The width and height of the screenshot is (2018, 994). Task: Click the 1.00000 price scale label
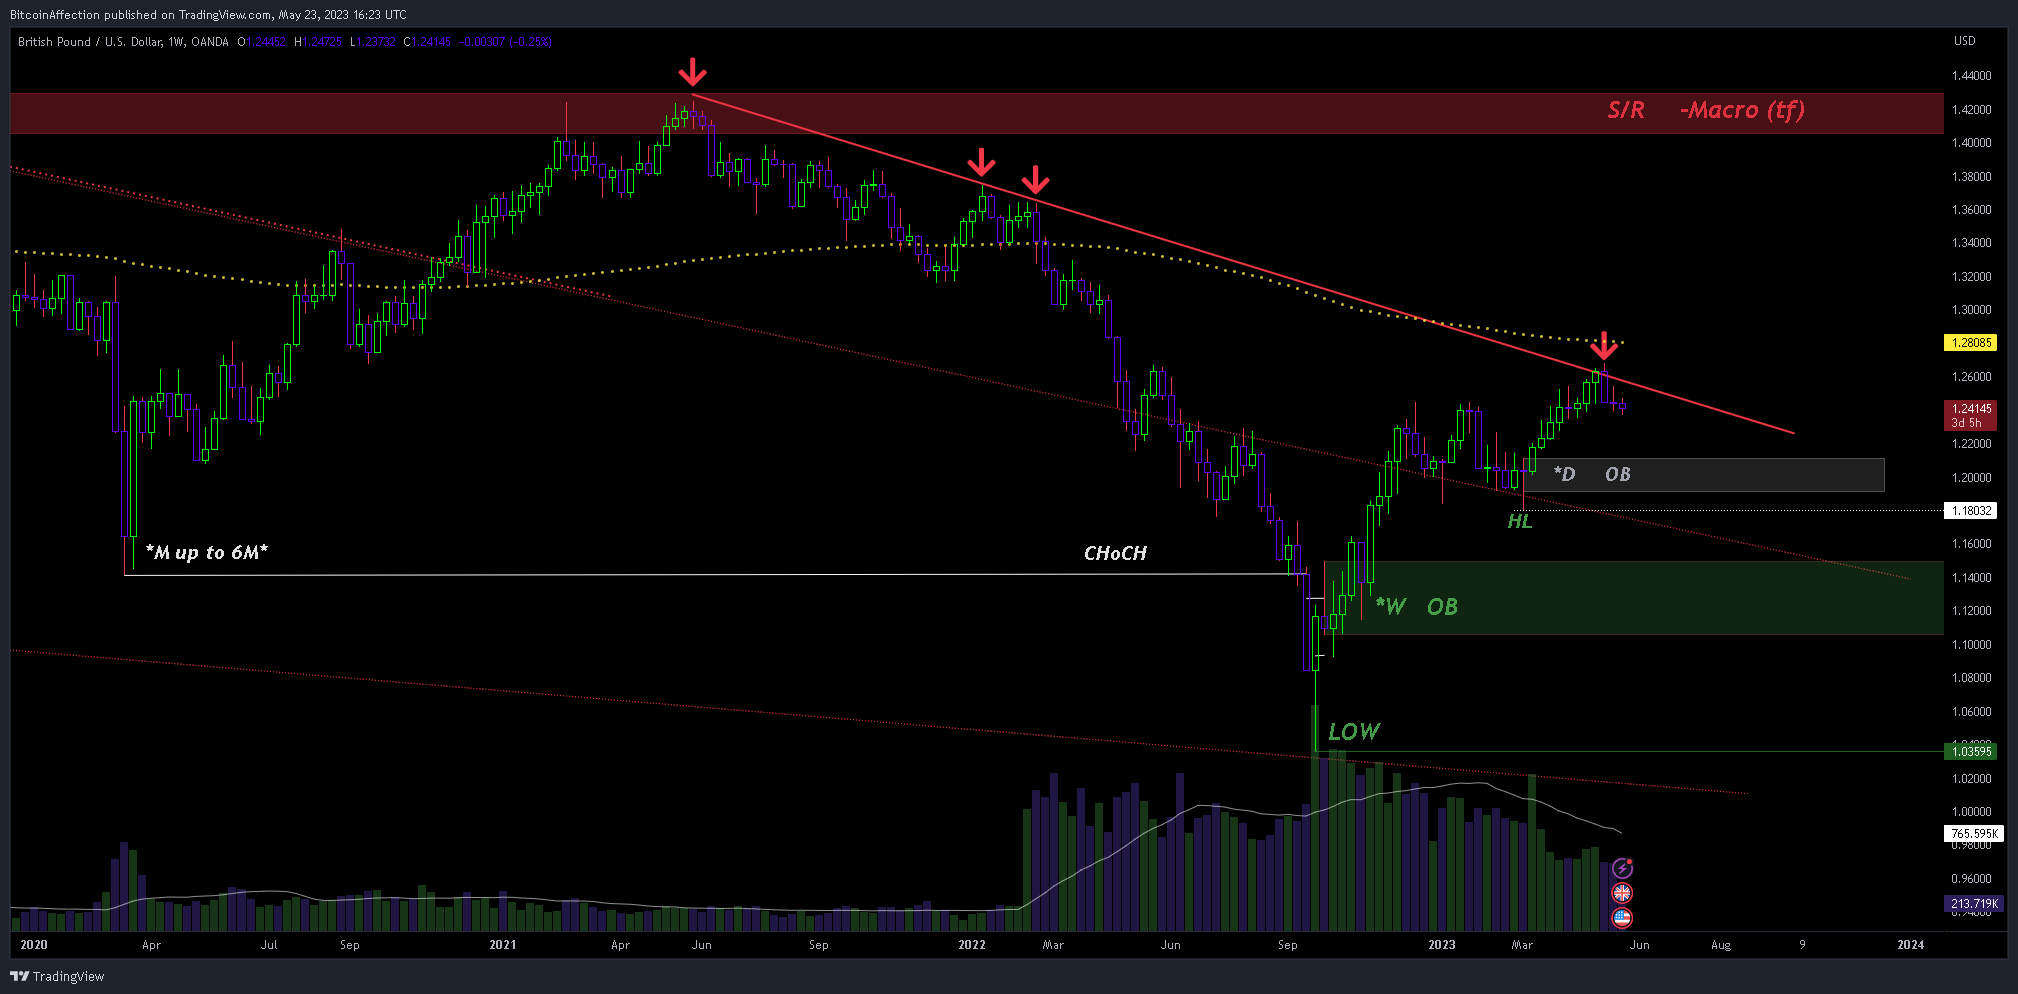click(x=1972, y=812)
